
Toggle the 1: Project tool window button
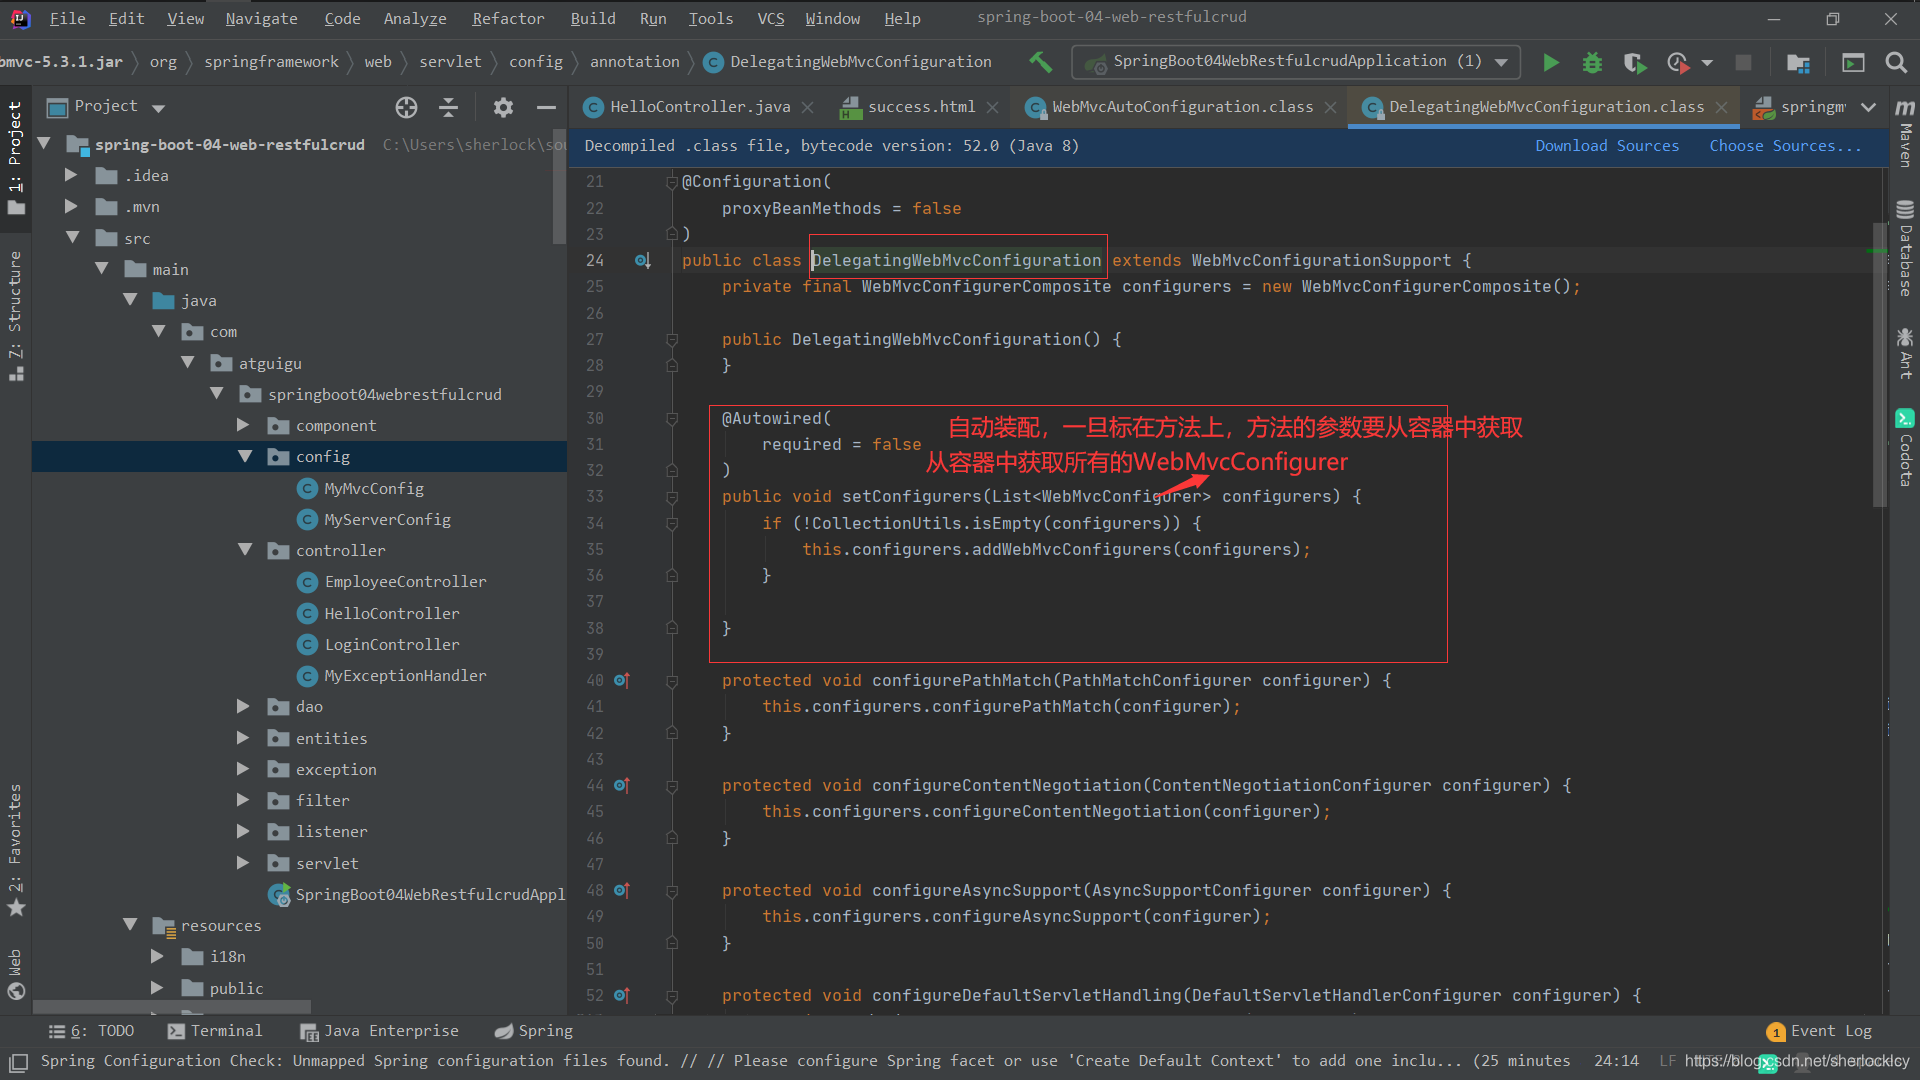click(x=15, y=158)
